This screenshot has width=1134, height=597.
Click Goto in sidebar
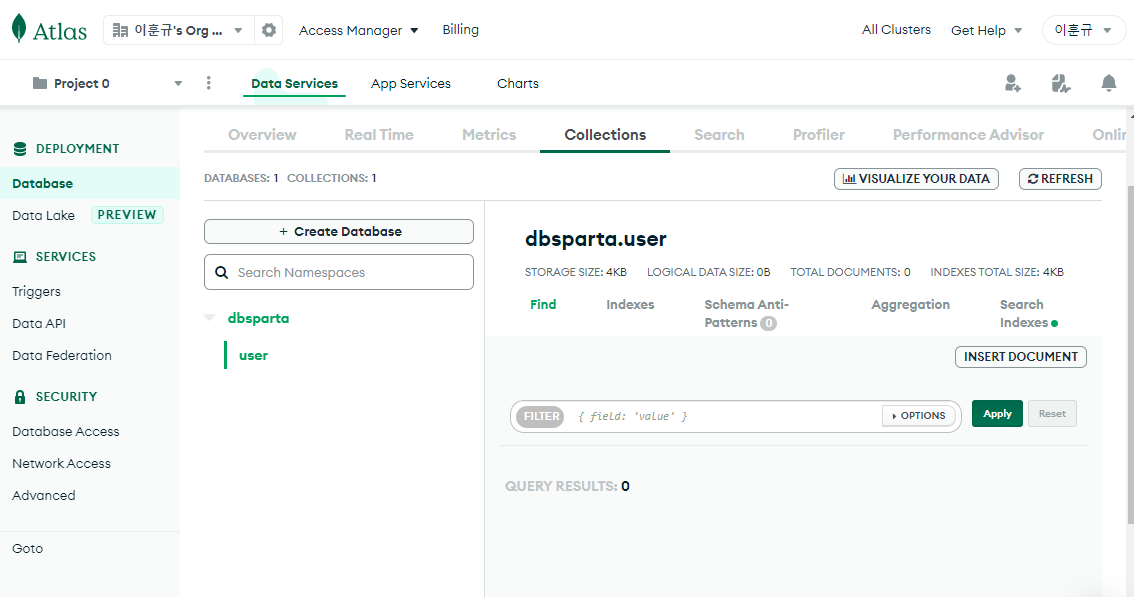[x=27, y=549]
